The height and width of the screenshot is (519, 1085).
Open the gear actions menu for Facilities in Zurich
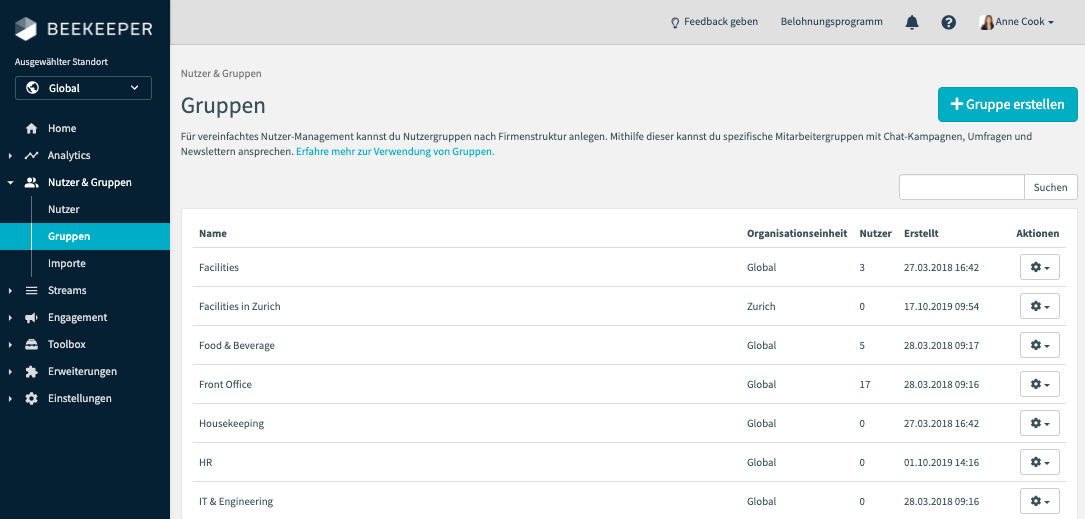coord(1039,306)
